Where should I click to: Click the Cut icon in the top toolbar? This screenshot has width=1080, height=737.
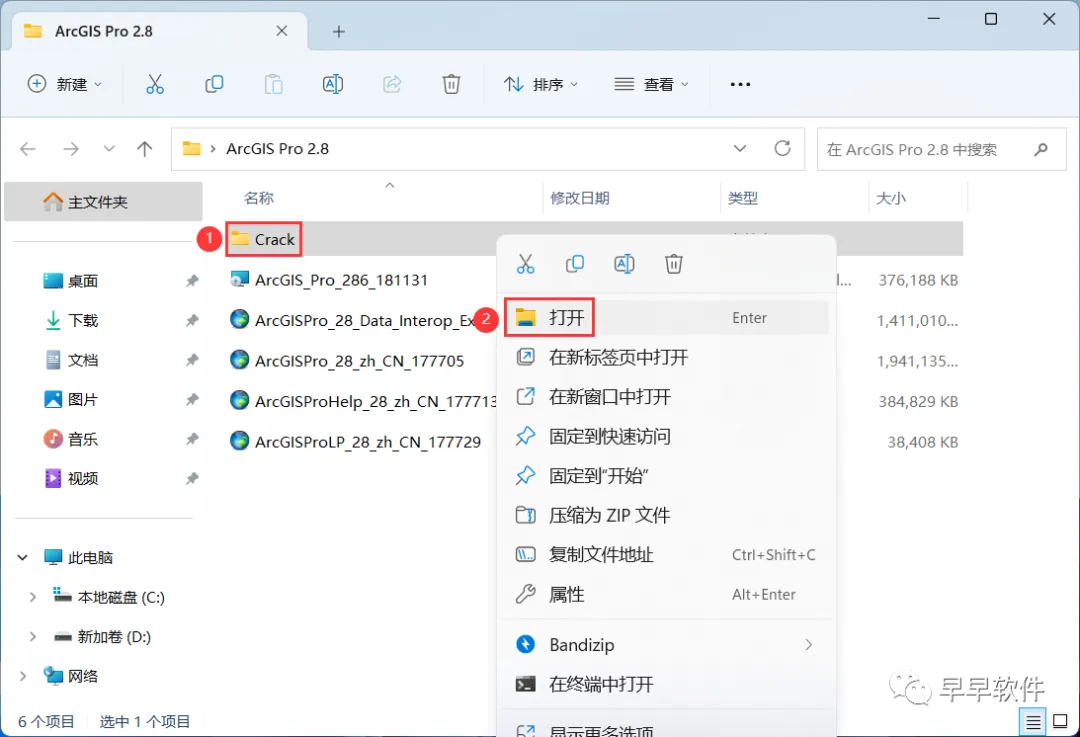[x=155, y=84]
